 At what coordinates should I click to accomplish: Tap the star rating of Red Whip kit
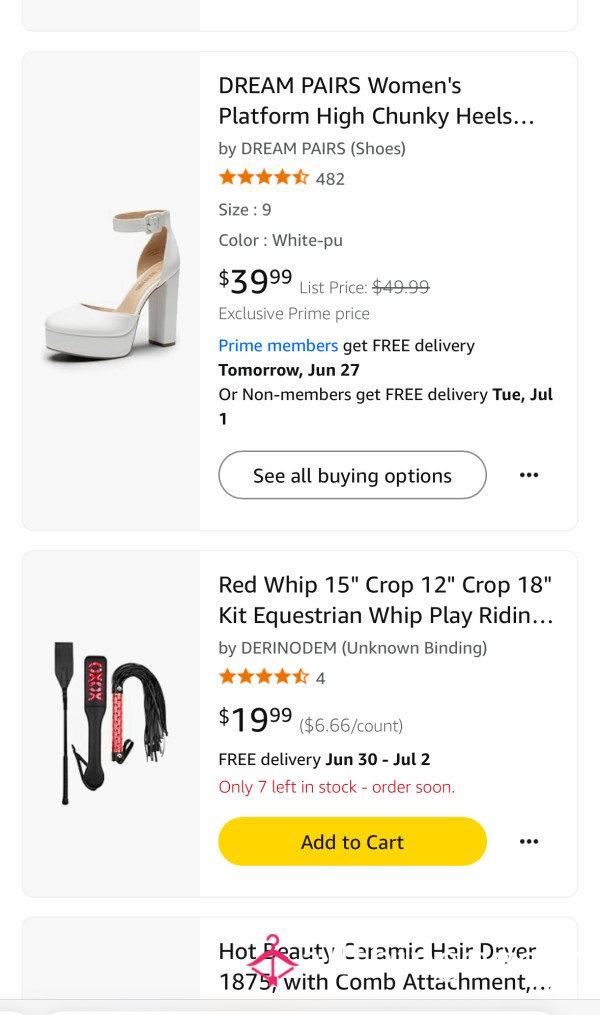point(263,677)
